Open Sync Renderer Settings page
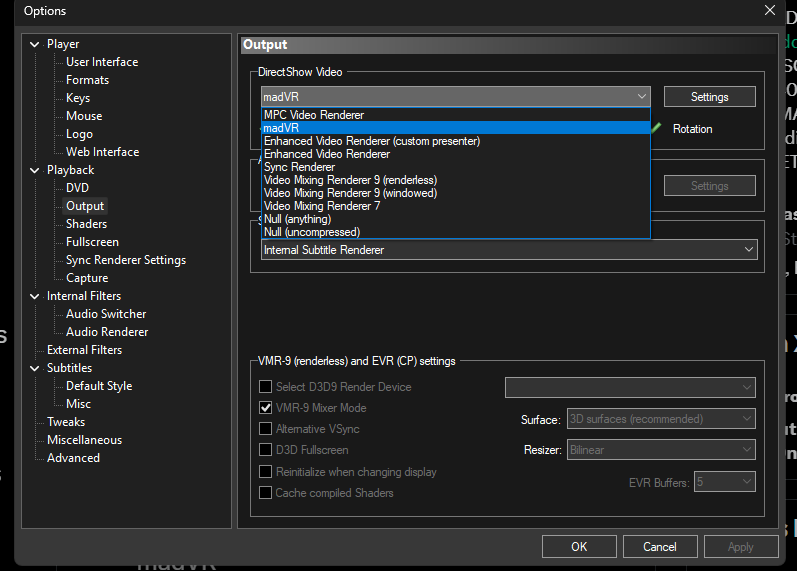797x571 pixels. (x=126, y=260)
